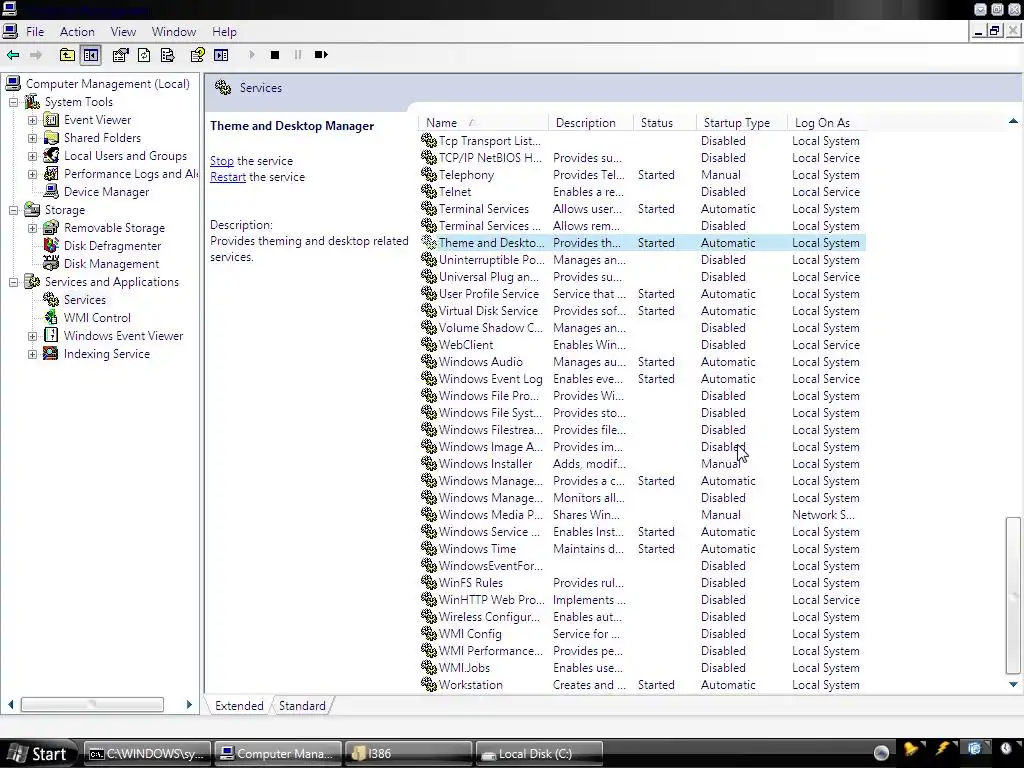Click the Export List toolbar icon
This screenshot has width=1024, height=768.
(167, 56)
